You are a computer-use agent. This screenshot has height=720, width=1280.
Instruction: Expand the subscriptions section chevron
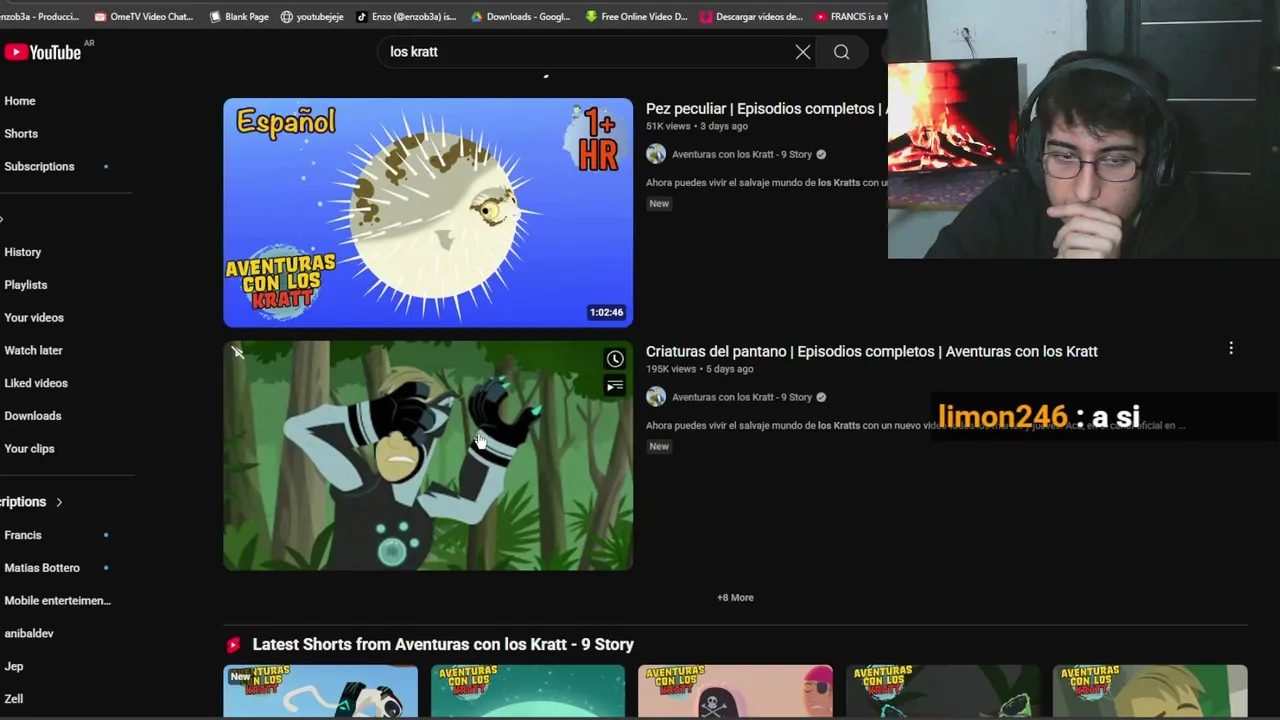click(x=59, y=502)
